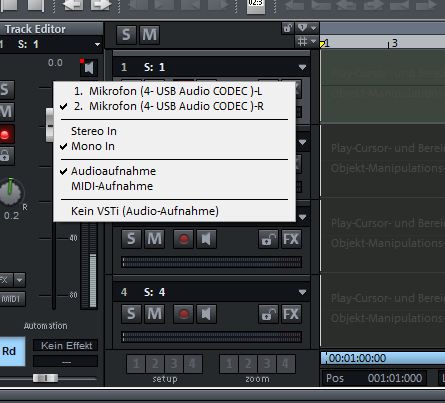Viewport: 445px width, 403px height.
Task: Click the FX button on track 4
Action: click(x=291, y=314)
